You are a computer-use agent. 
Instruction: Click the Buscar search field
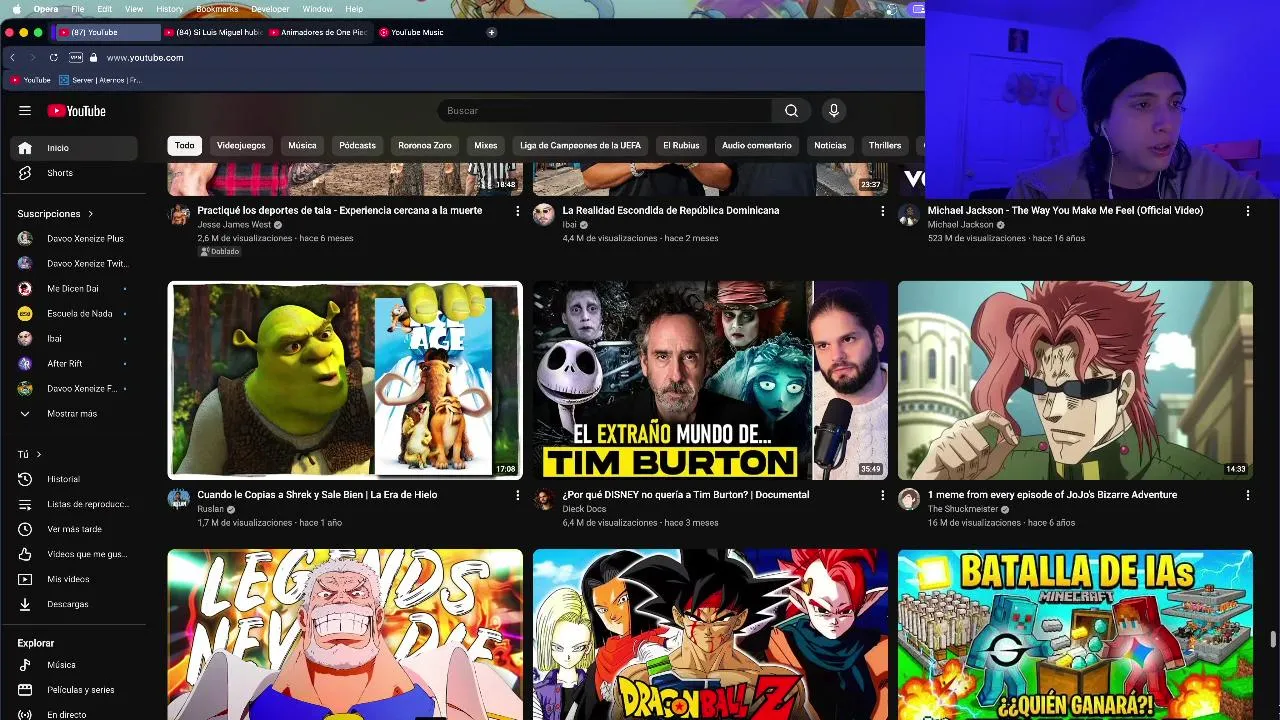tap(604, 111)
